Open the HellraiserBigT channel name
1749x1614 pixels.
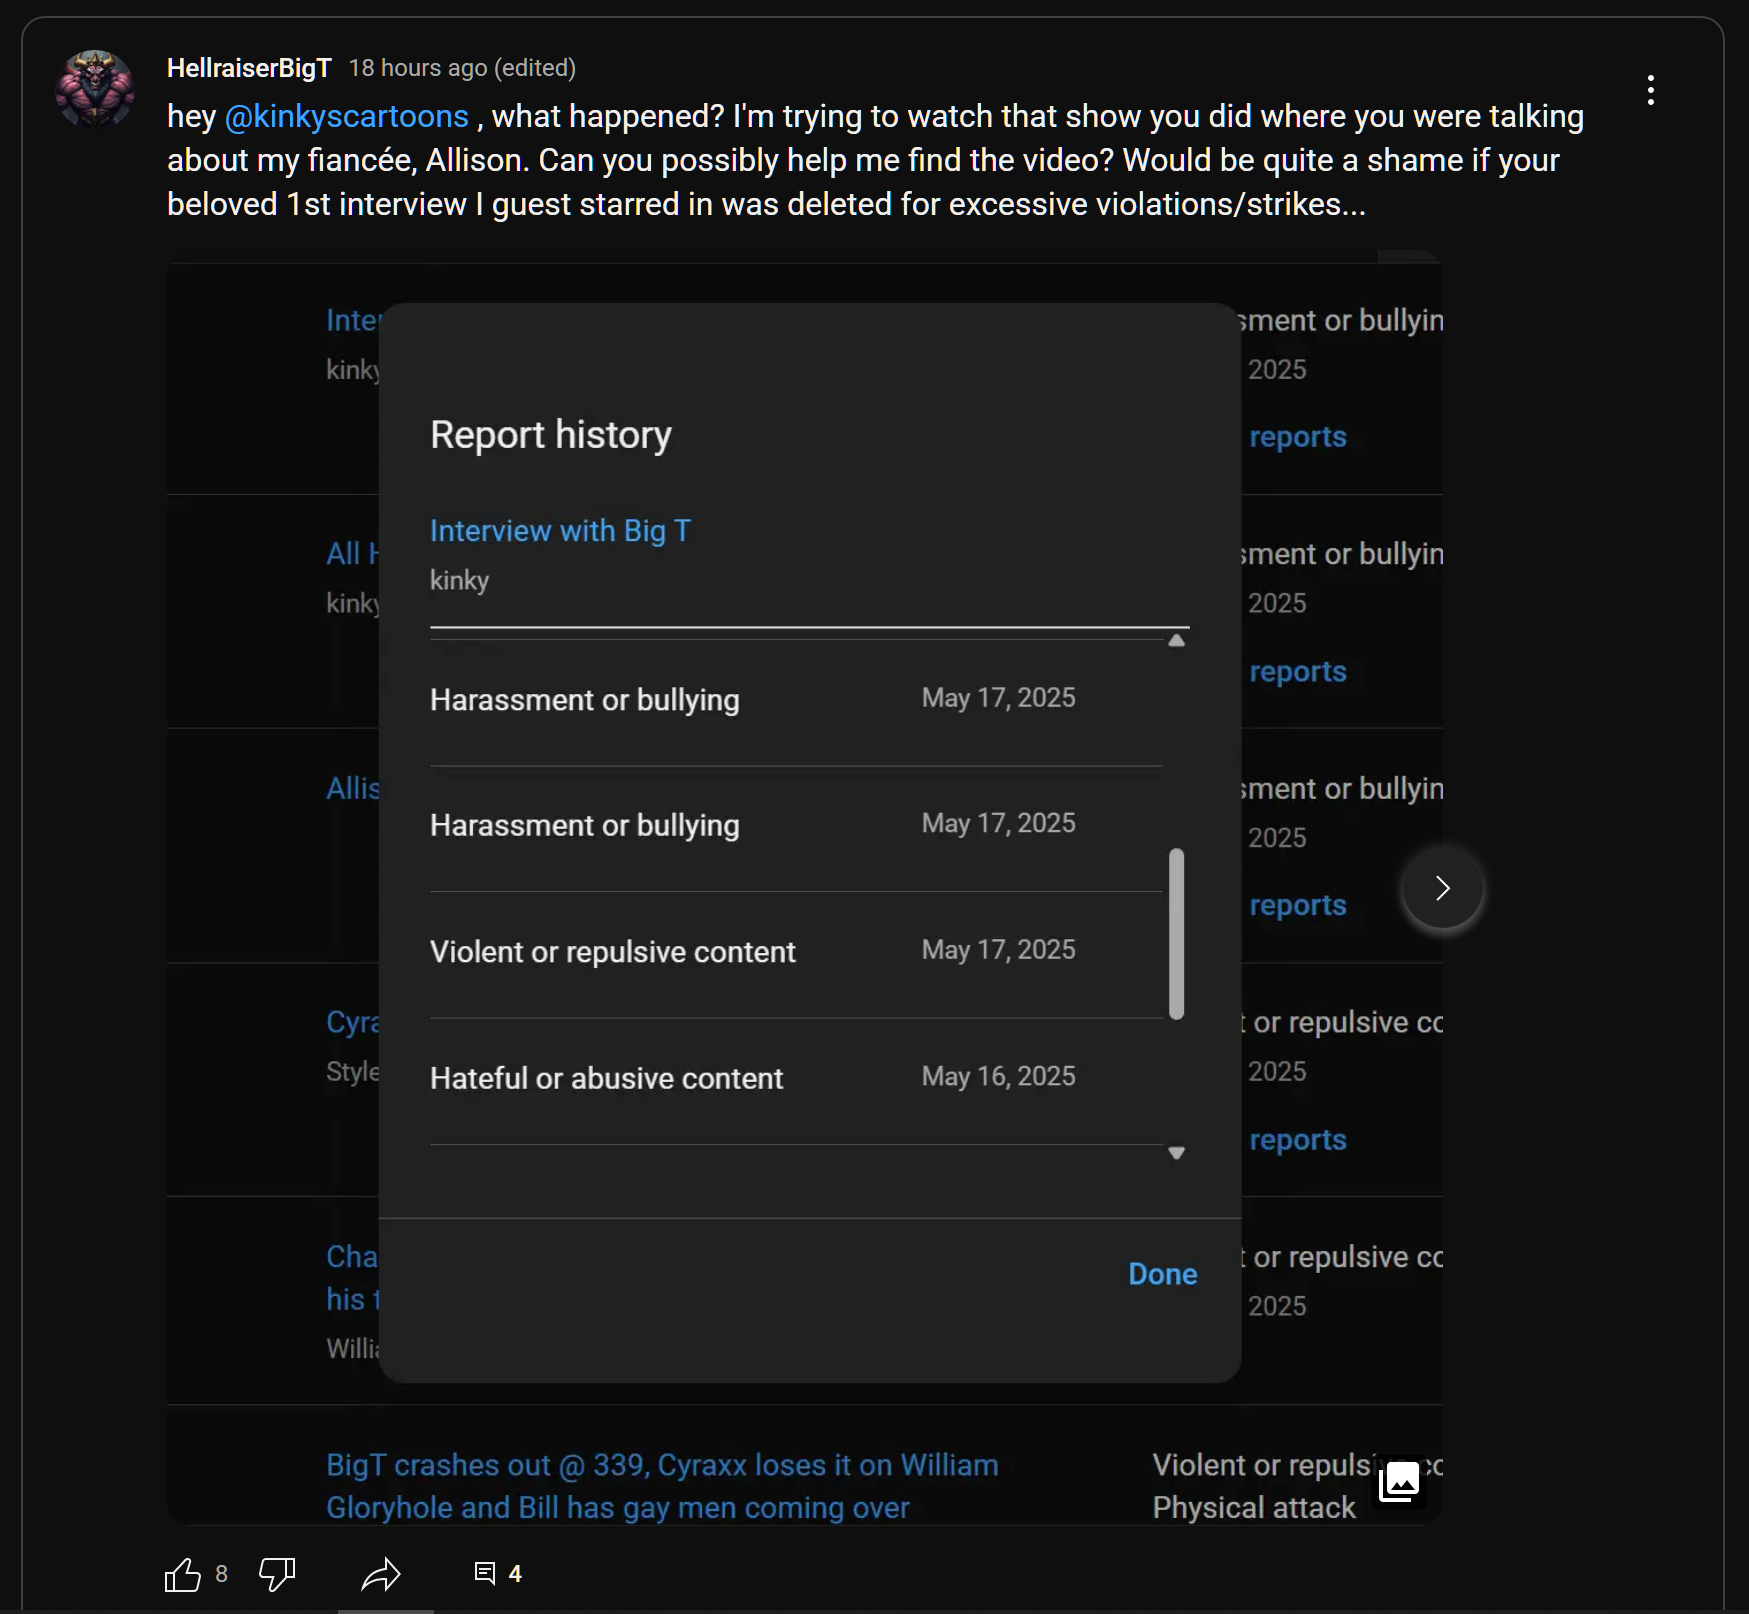[x=249, y=68]
